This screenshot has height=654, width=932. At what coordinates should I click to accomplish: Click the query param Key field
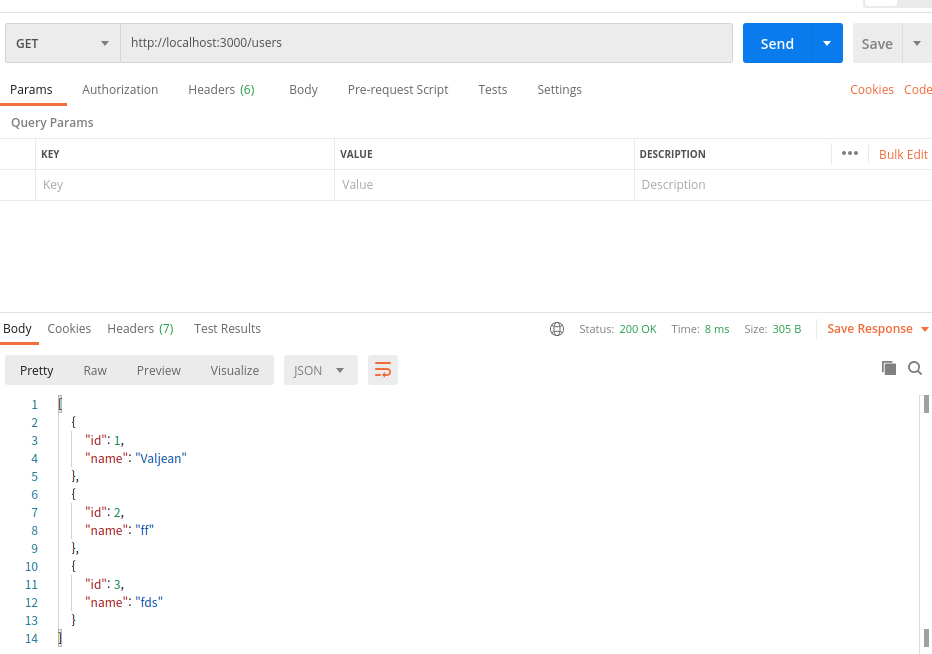pyautogui.click(x=185, y=185)
